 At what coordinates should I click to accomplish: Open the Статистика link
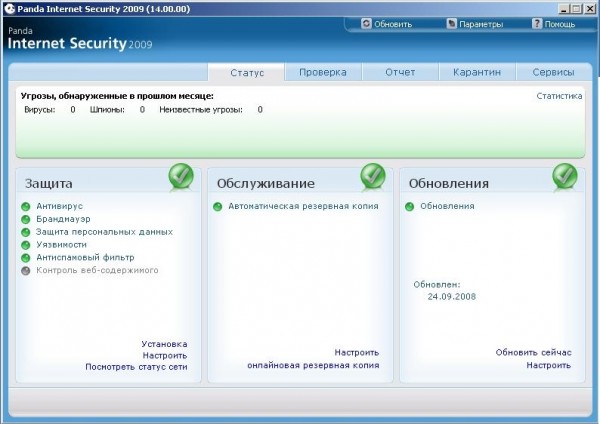click(x=559, y=96)
